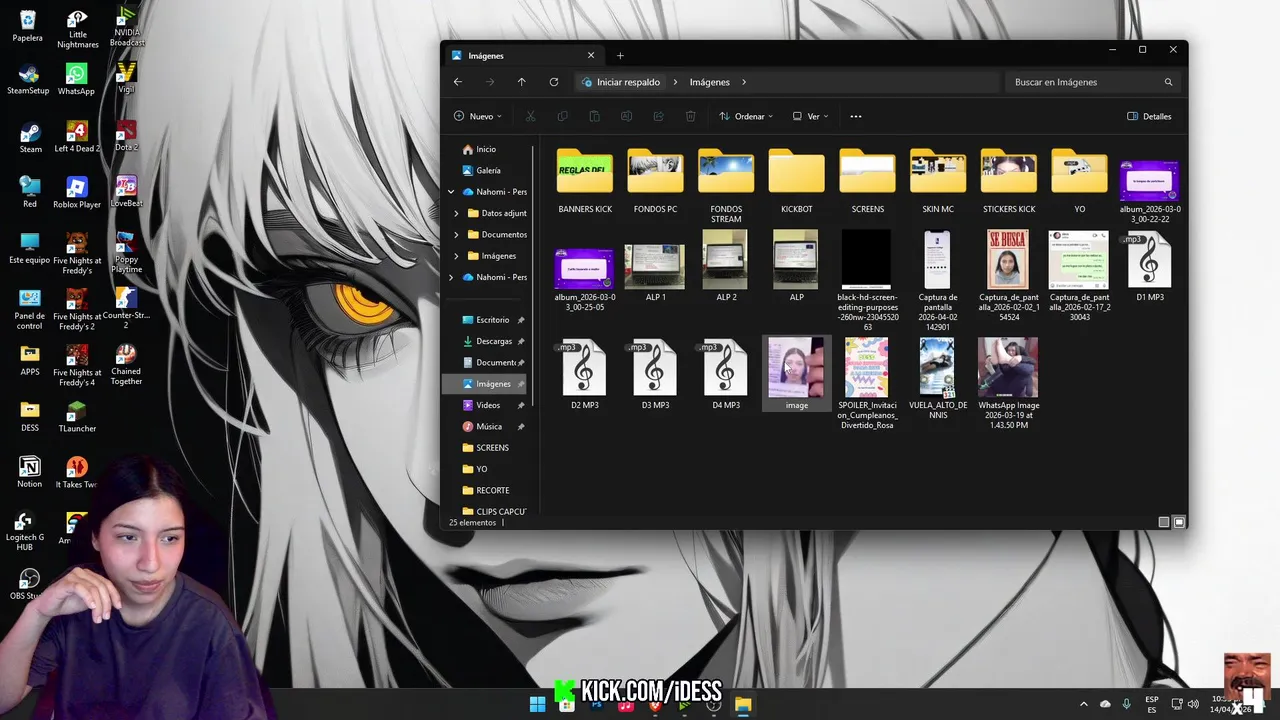Viewport: 1280px width, 720px height.
Task: Select the D1 MP3 file
Action: tap(1150, 266)
